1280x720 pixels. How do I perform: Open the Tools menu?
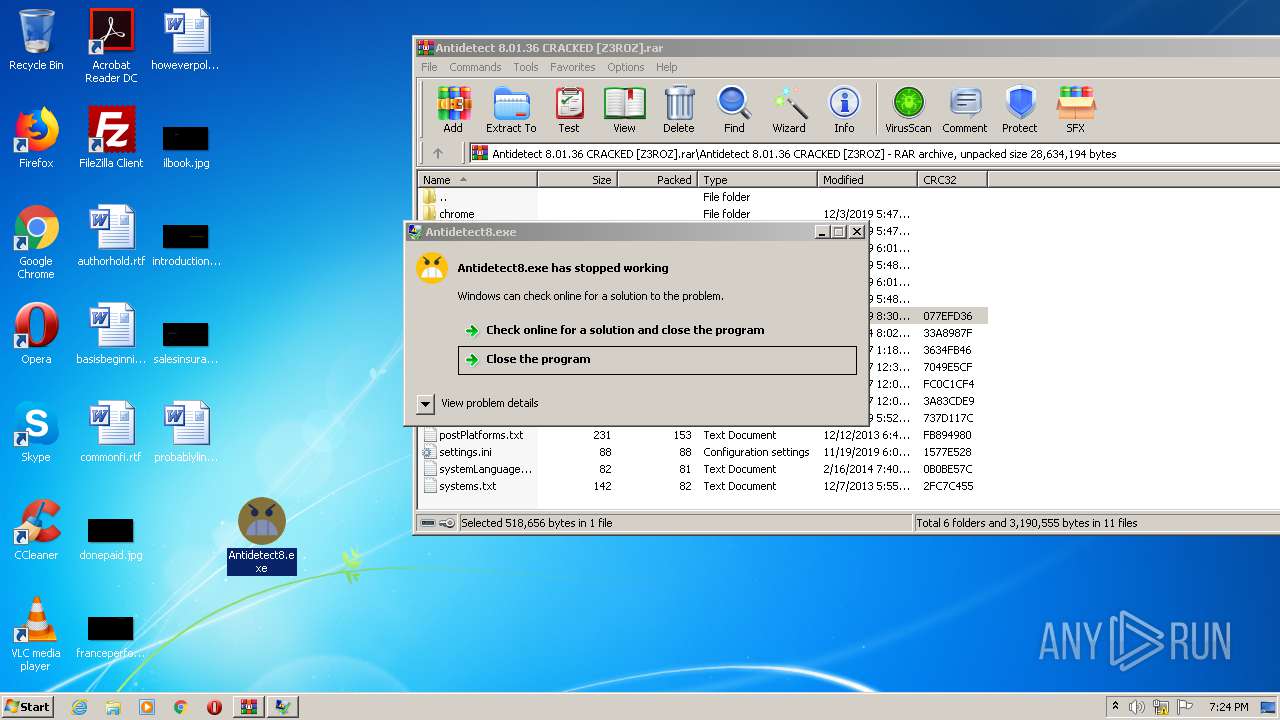tap(526, 67)
